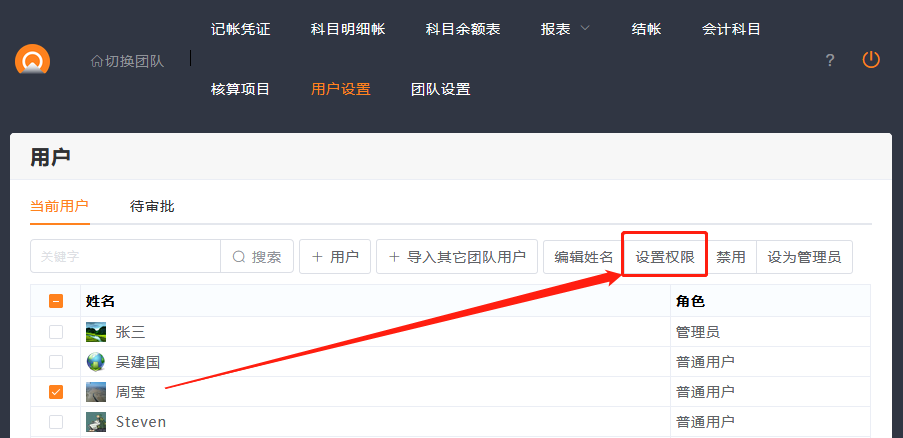The image size is (903, 438).
Task: Click the 搜索 magnifier button
Action: click(x=257, y=257)
